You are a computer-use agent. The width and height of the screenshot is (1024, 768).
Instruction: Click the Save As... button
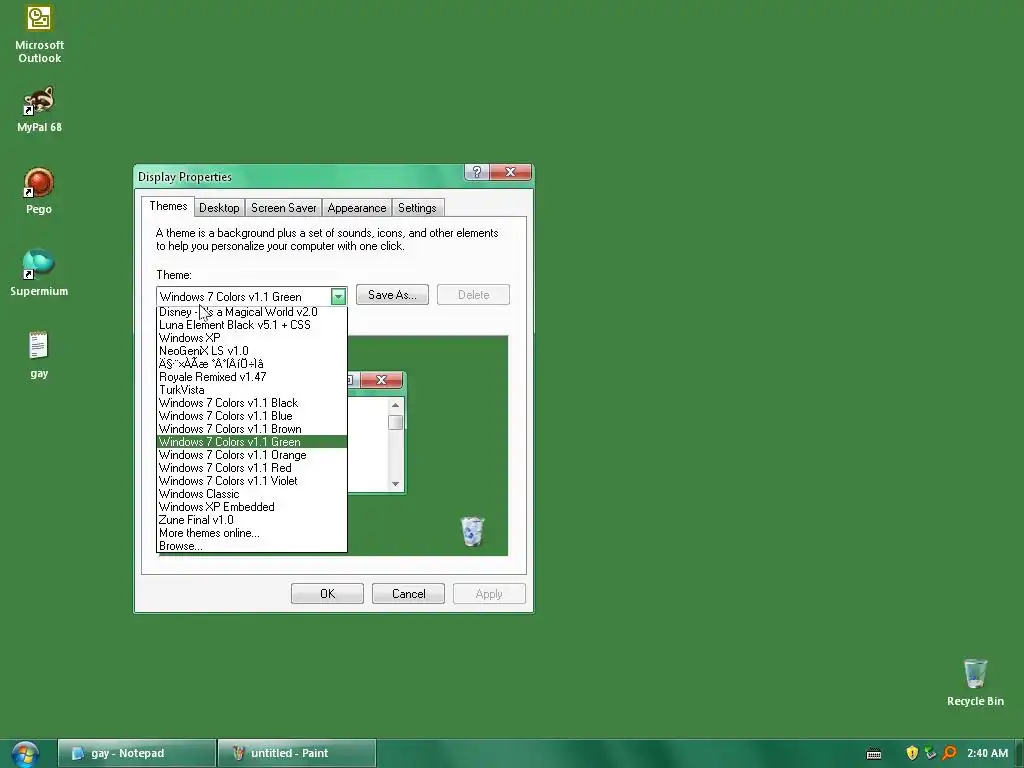click(392, 295)
